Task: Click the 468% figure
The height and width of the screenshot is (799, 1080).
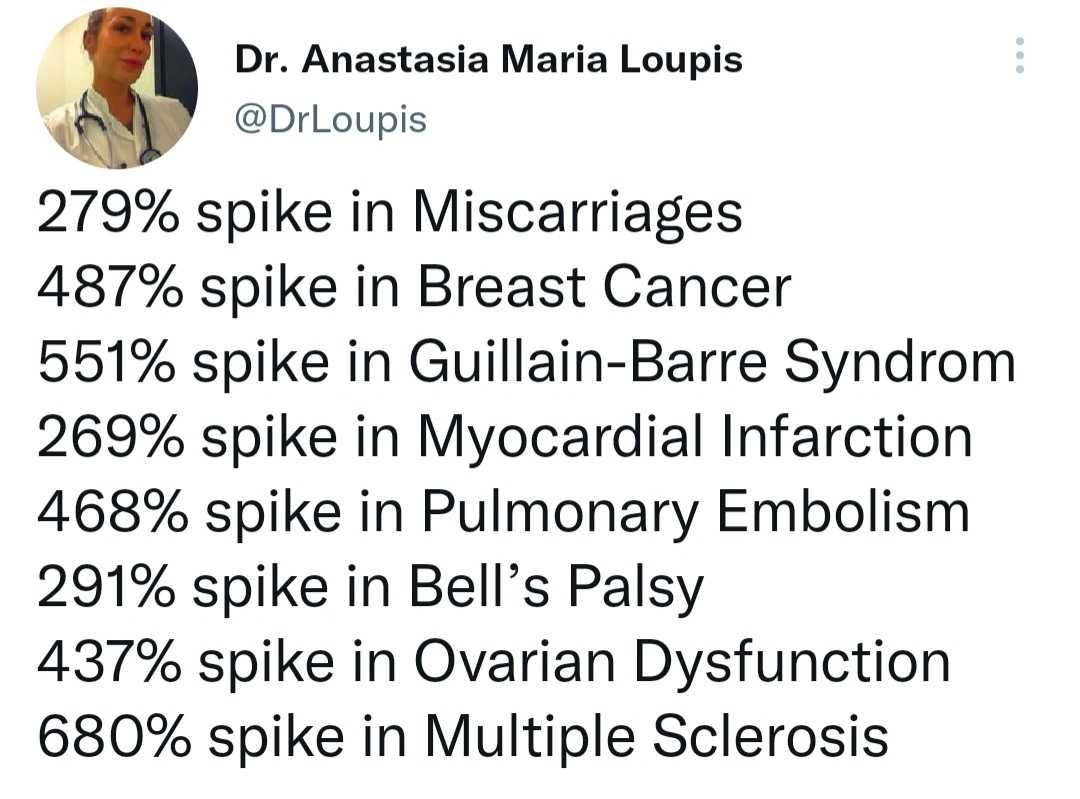Action: (112, 512)
